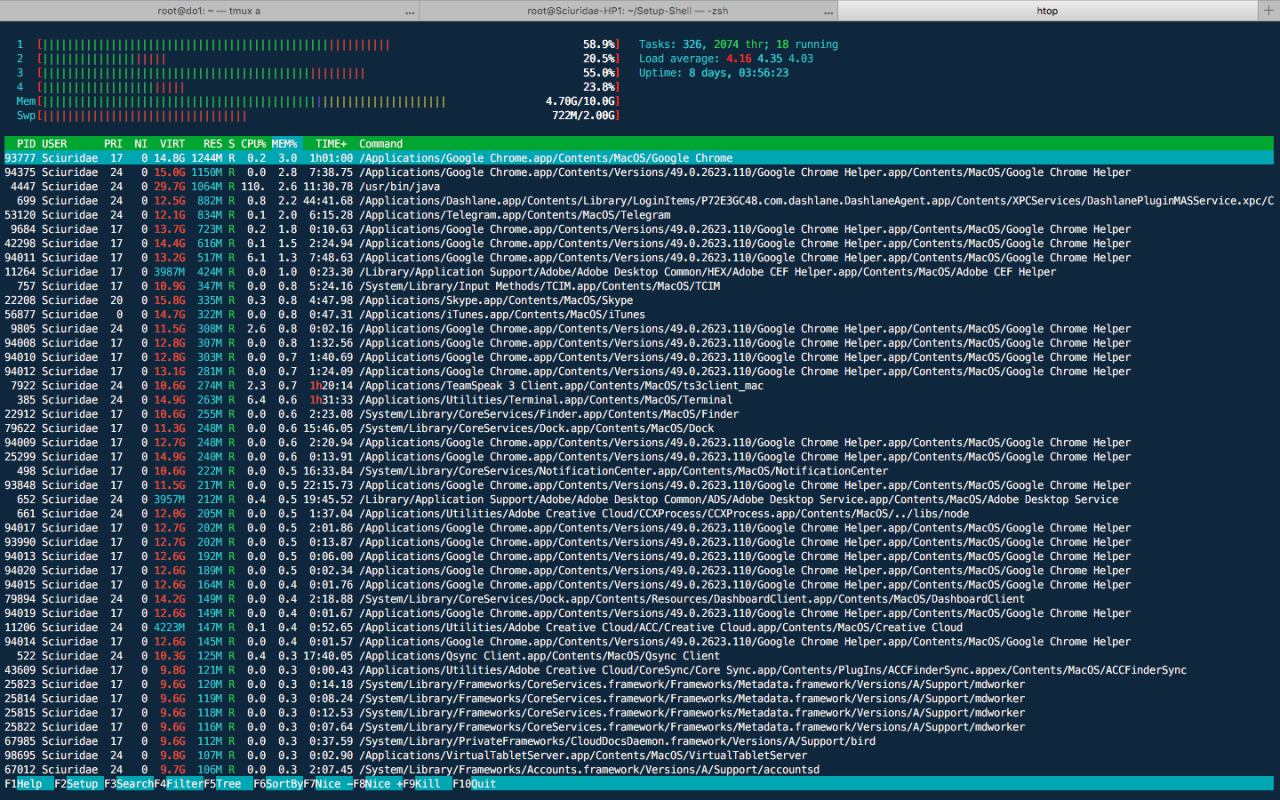The width and height of the screenshot is (1280, 800).
Task: Sort by the RES column header
Action: 211,144
